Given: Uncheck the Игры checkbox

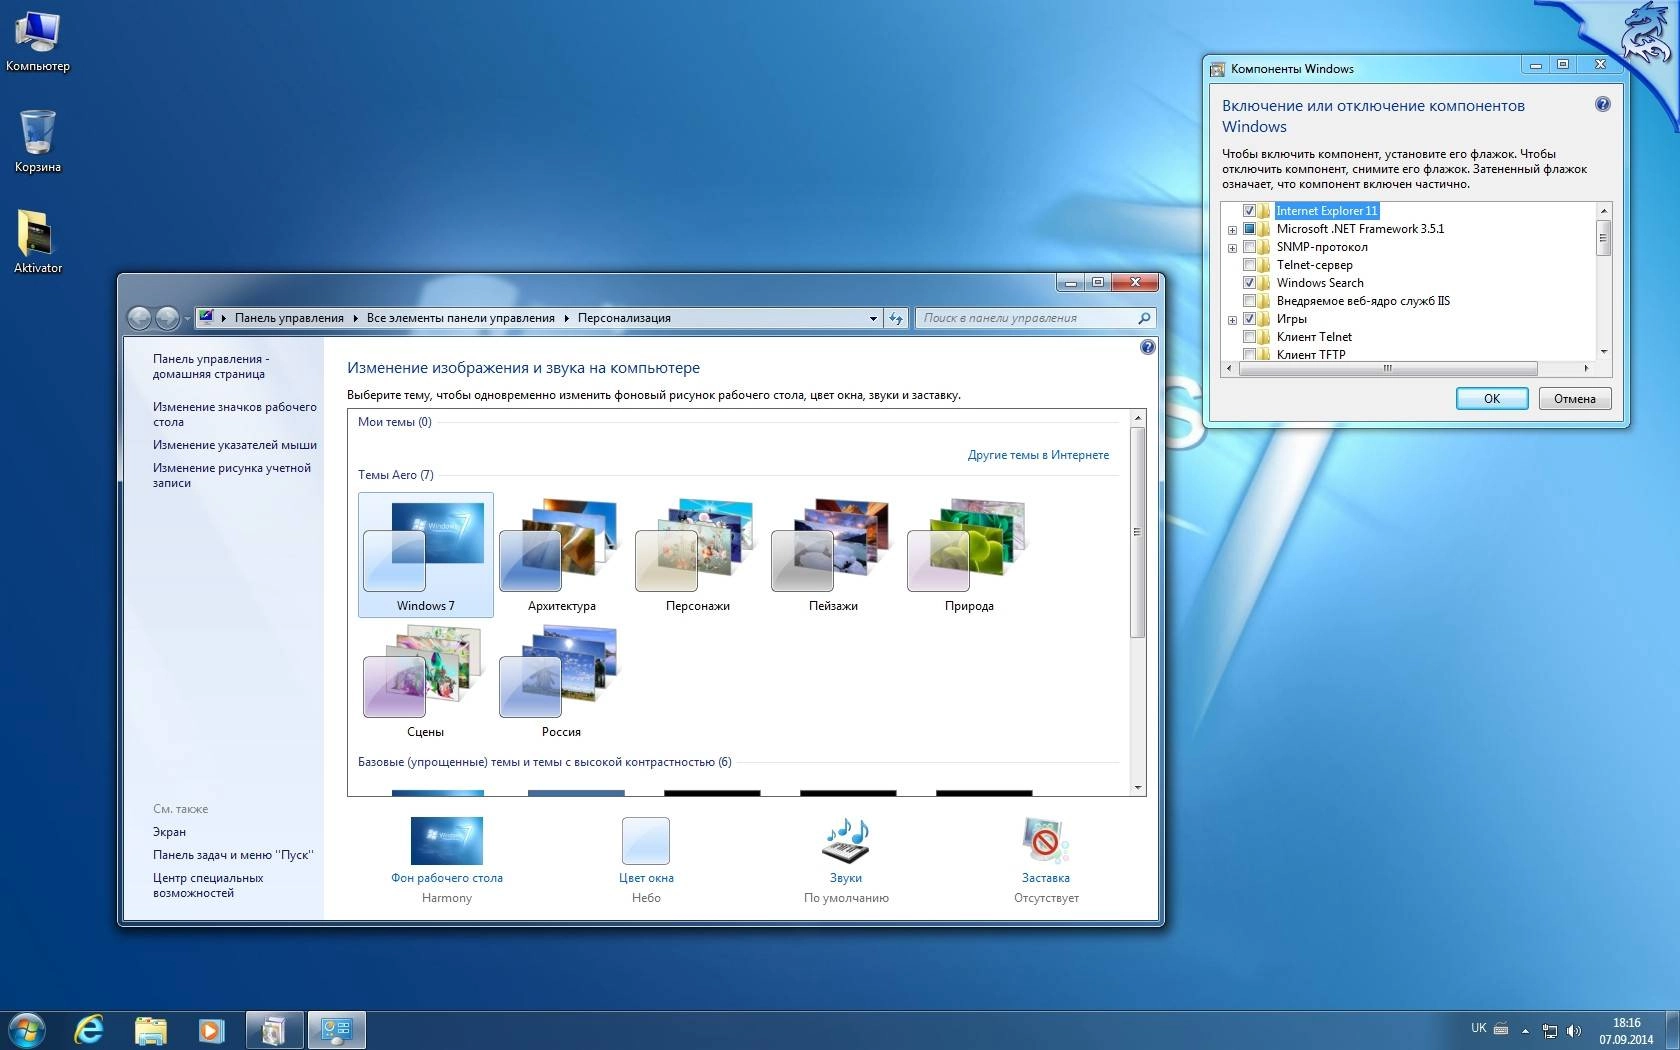Looking at the screenshot, I should (1249, 319).
